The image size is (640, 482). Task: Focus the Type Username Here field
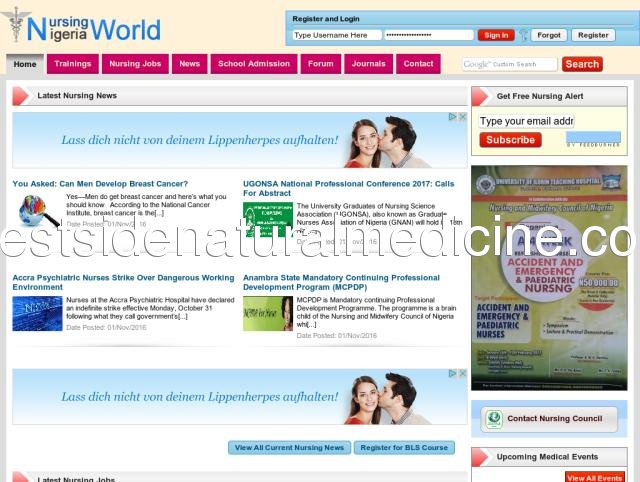[x=337, y=35]
